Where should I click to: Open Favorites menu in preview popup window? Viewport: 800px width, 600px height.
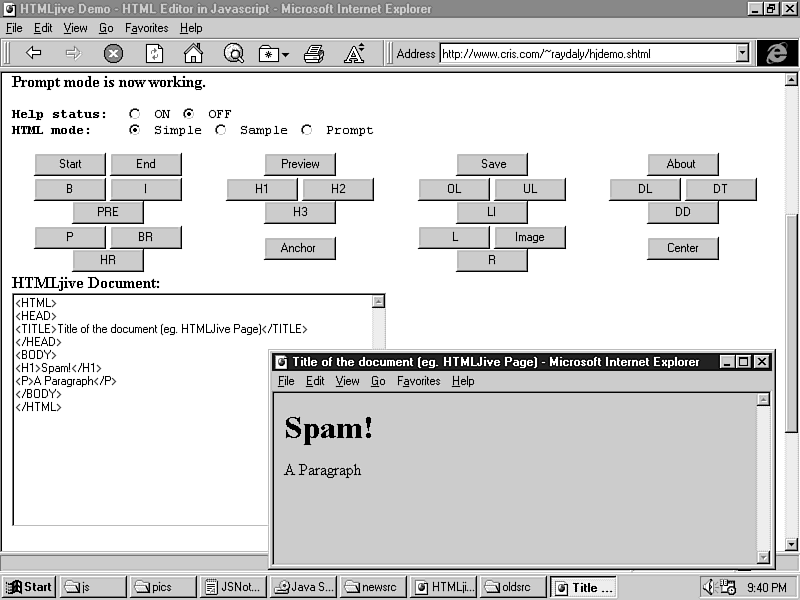pyautogui.click(x=418, y=381)
